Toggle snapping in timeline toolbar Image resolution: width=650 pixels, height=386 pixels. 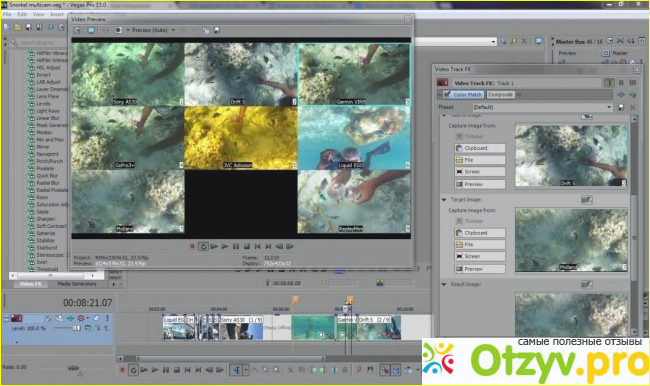(x=385, y=370)
